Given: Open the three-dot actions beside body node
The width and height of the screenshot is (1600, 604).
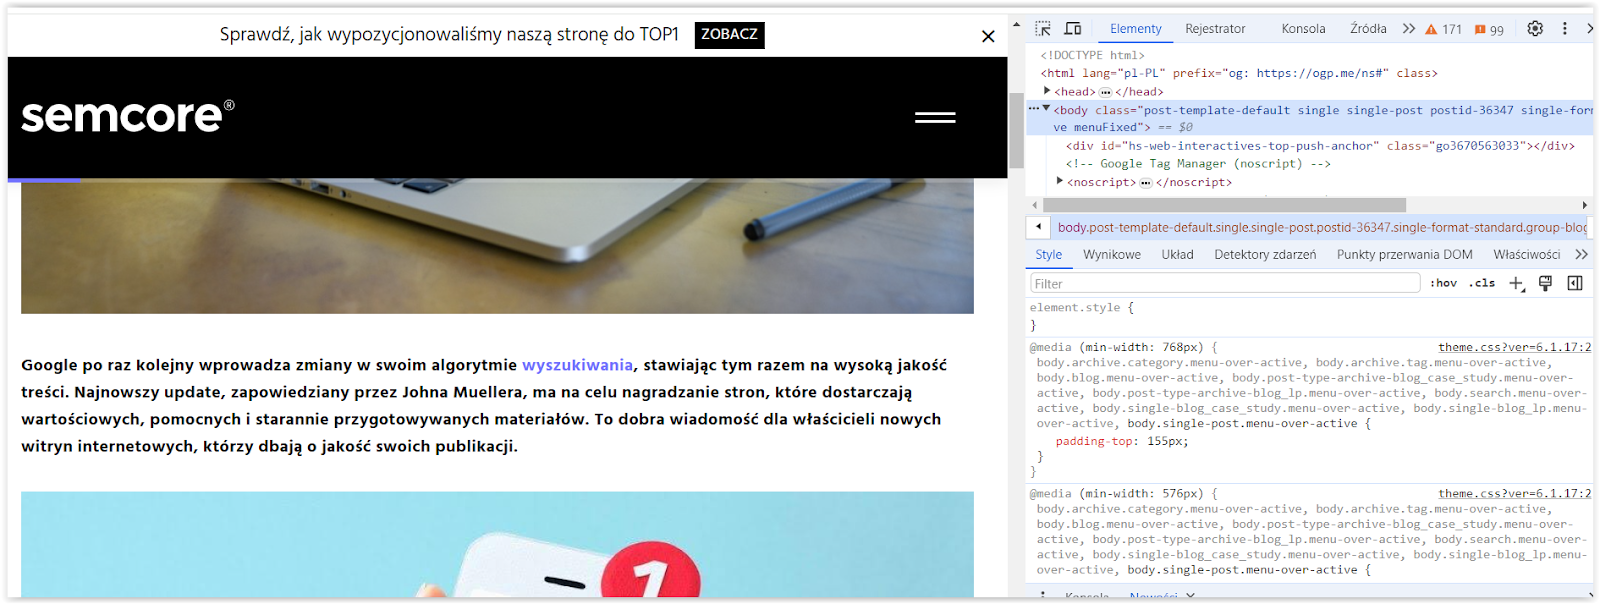Looking at the screenshot, I should (x=1034, y=109).
